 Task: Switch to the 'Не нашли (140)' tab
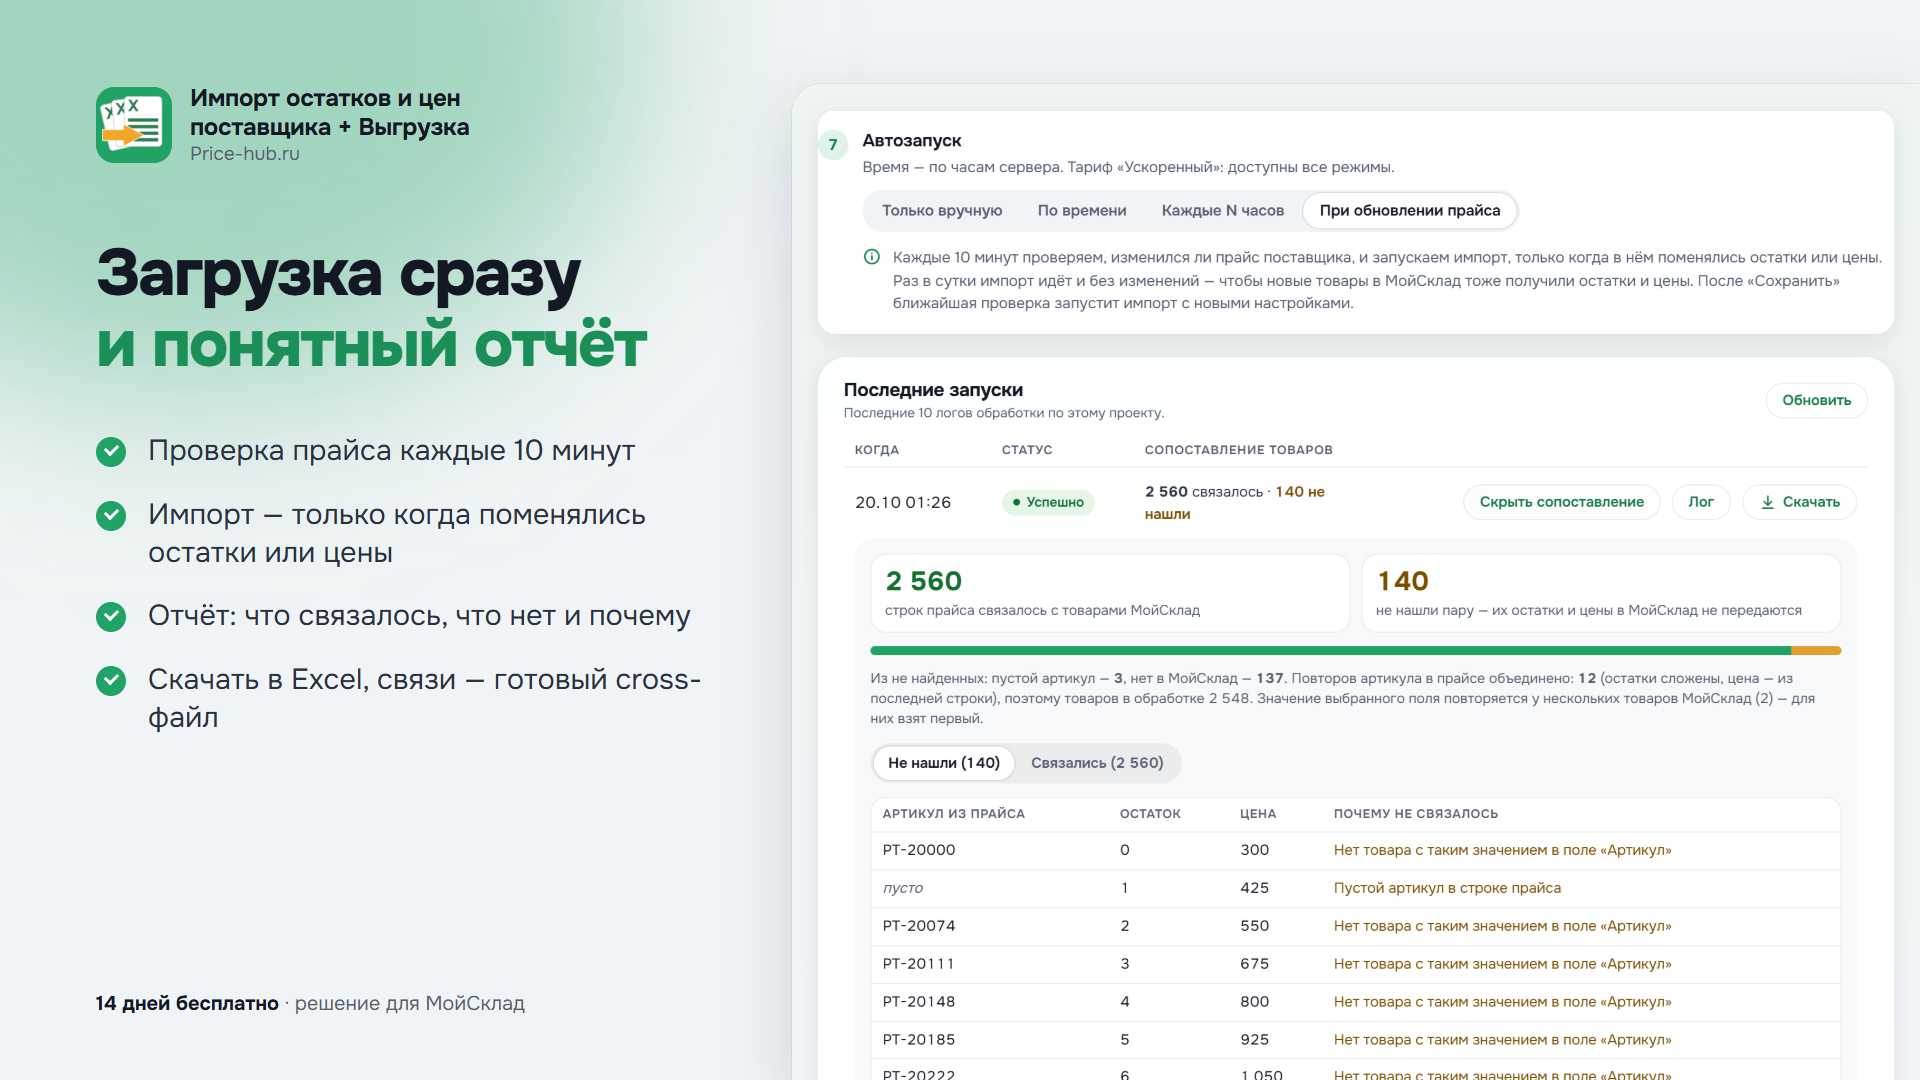pyautogui.click(x=944, y=763)
